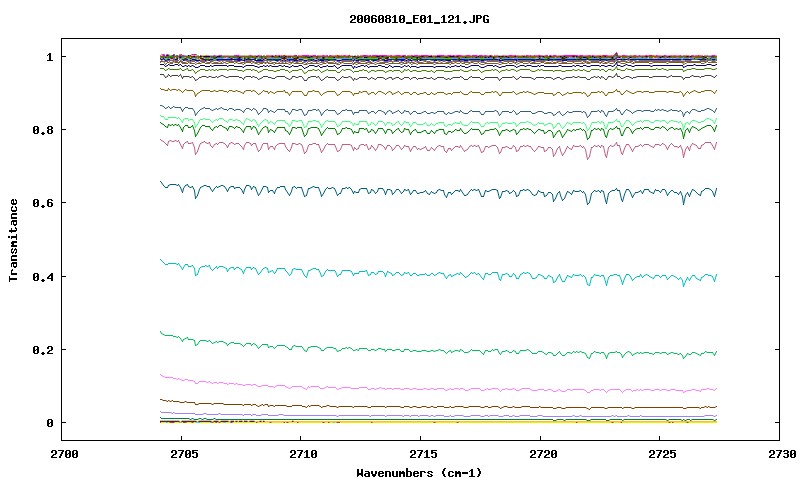Click the y-axis tick label 0

coord(49,423)
